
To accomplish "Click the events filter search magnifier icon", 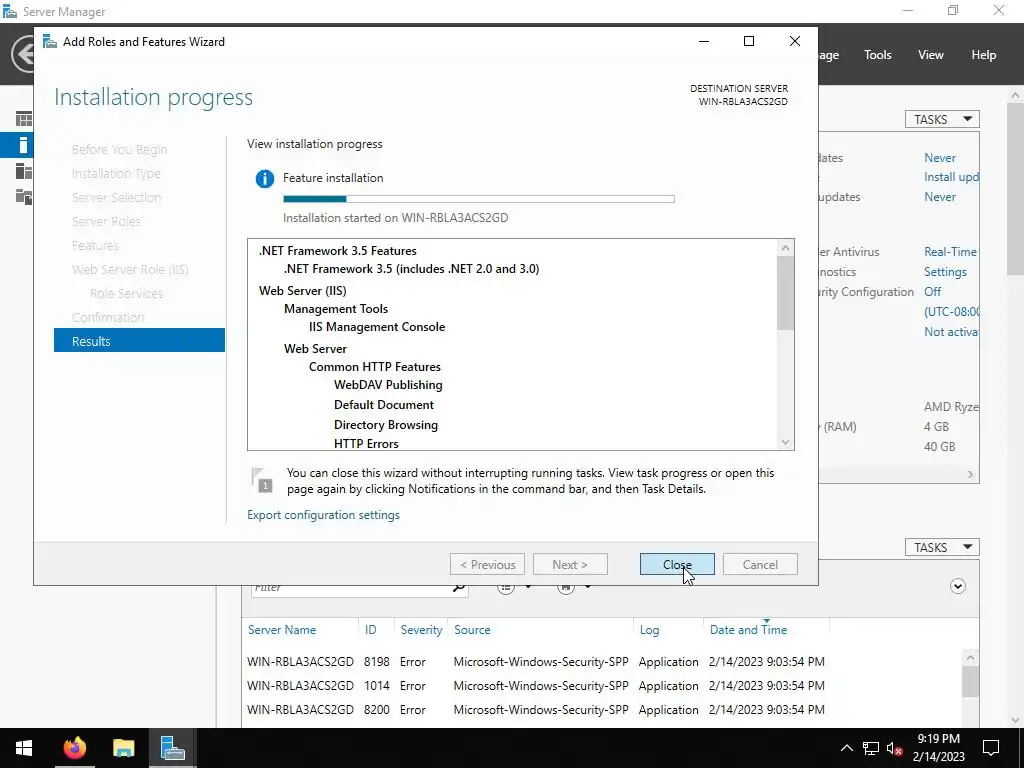I will click(459, 587).
